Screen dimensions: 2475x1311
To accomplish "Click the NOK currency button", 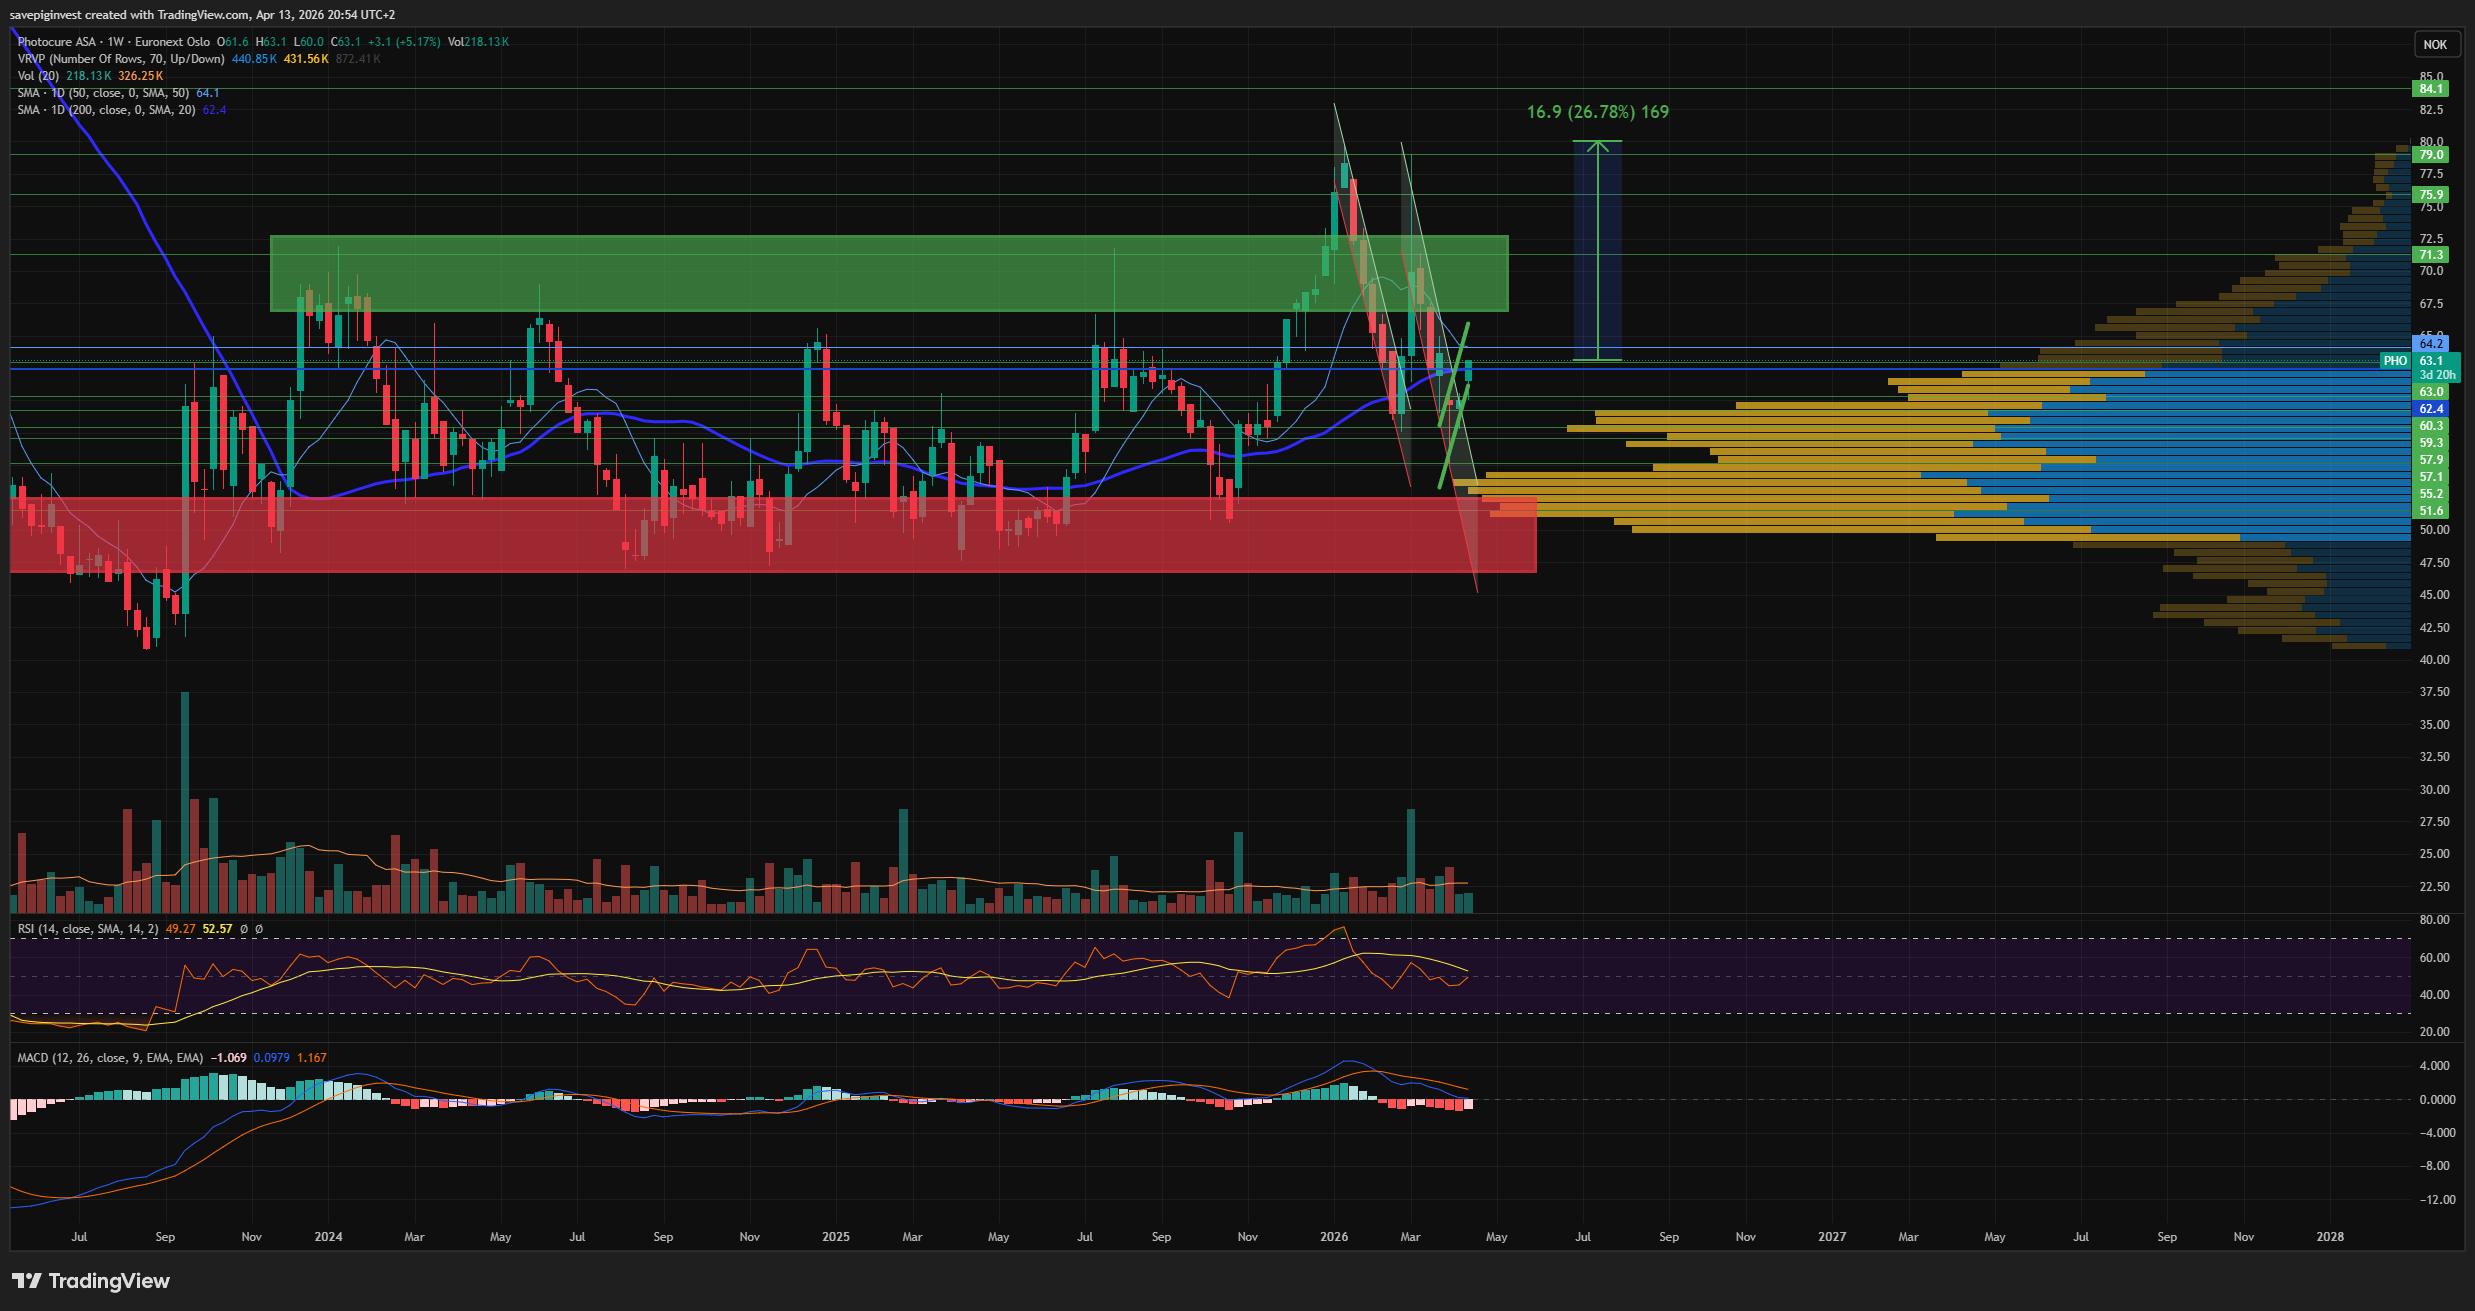I will [x=2434, y=44].
